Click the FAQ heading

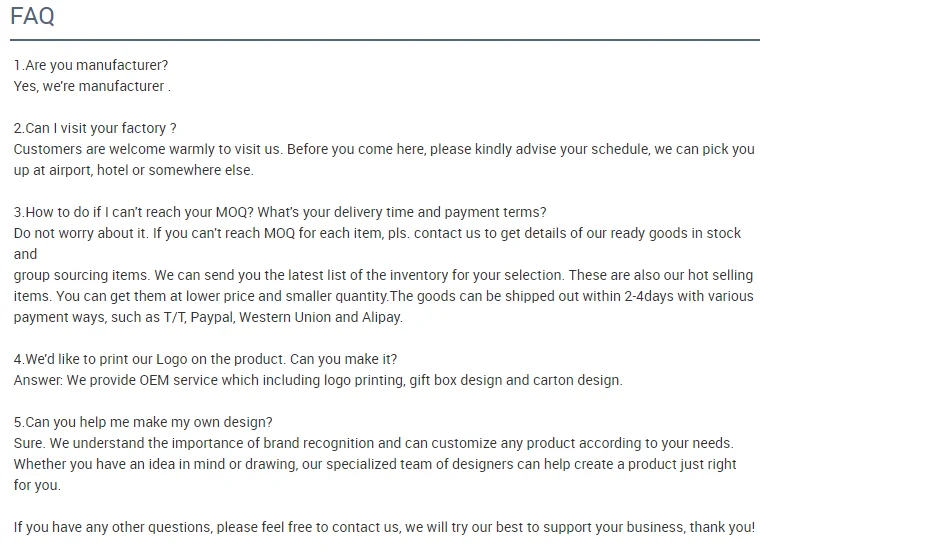click(32, 17)
